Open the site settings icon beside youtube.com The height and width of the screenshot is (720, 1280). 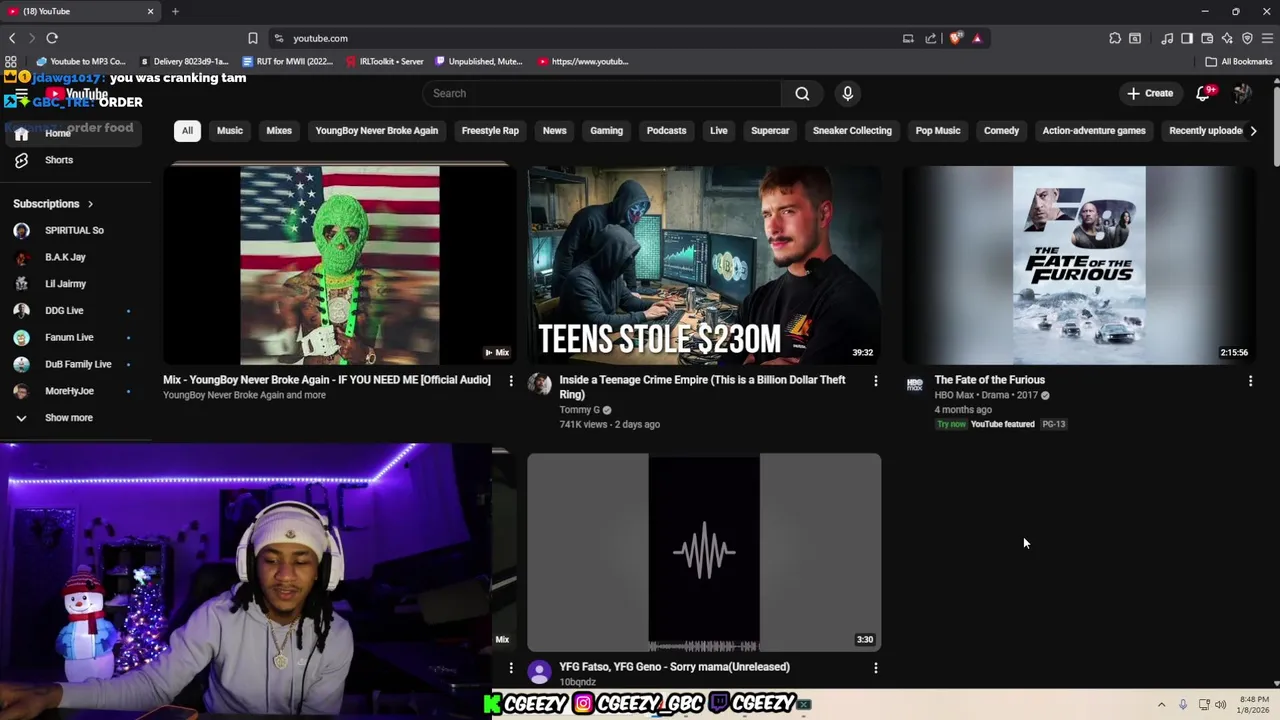[x=279, y=38]
